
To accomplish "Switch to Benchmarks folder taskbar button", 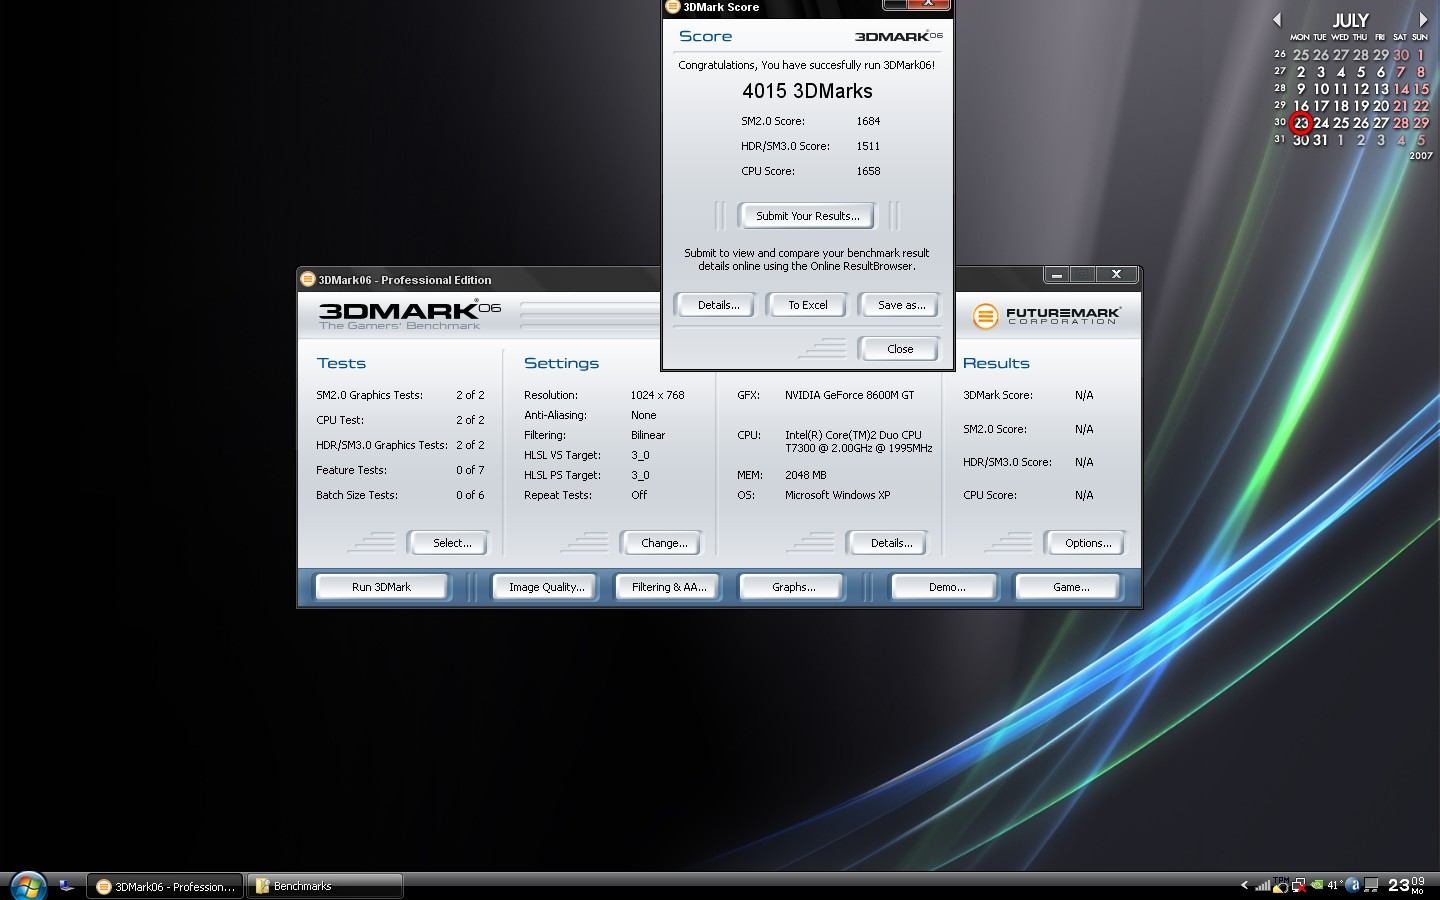I will coord(324,886).
